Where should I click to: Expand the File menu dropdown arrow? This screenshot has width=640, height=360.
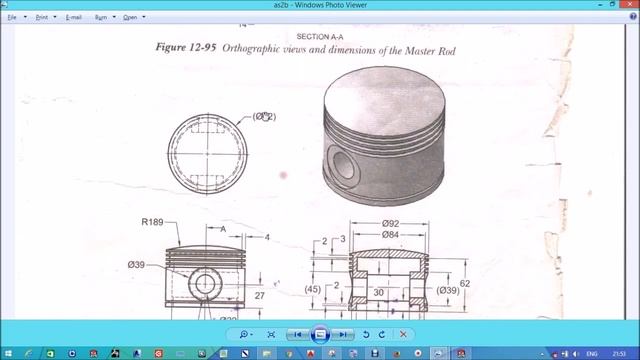[25, 17]
